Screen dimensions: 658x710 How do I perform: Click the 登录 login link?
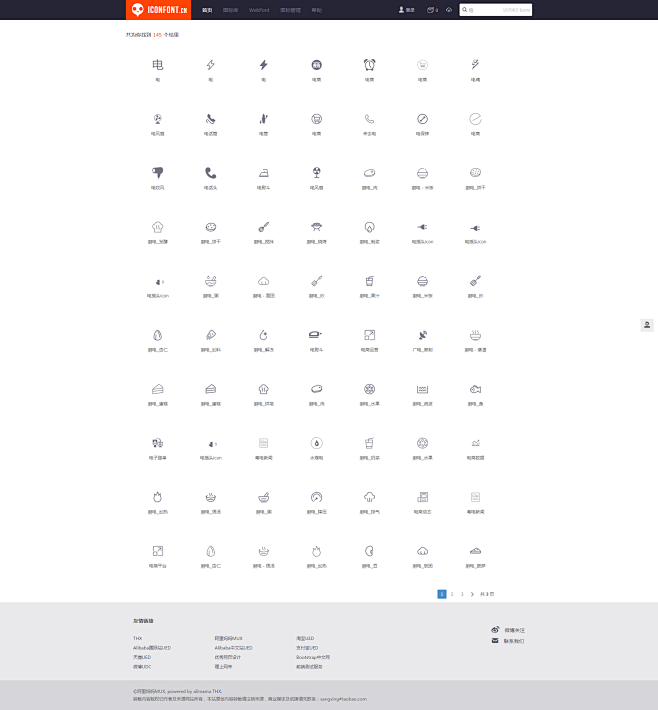(x=407, y=10)
